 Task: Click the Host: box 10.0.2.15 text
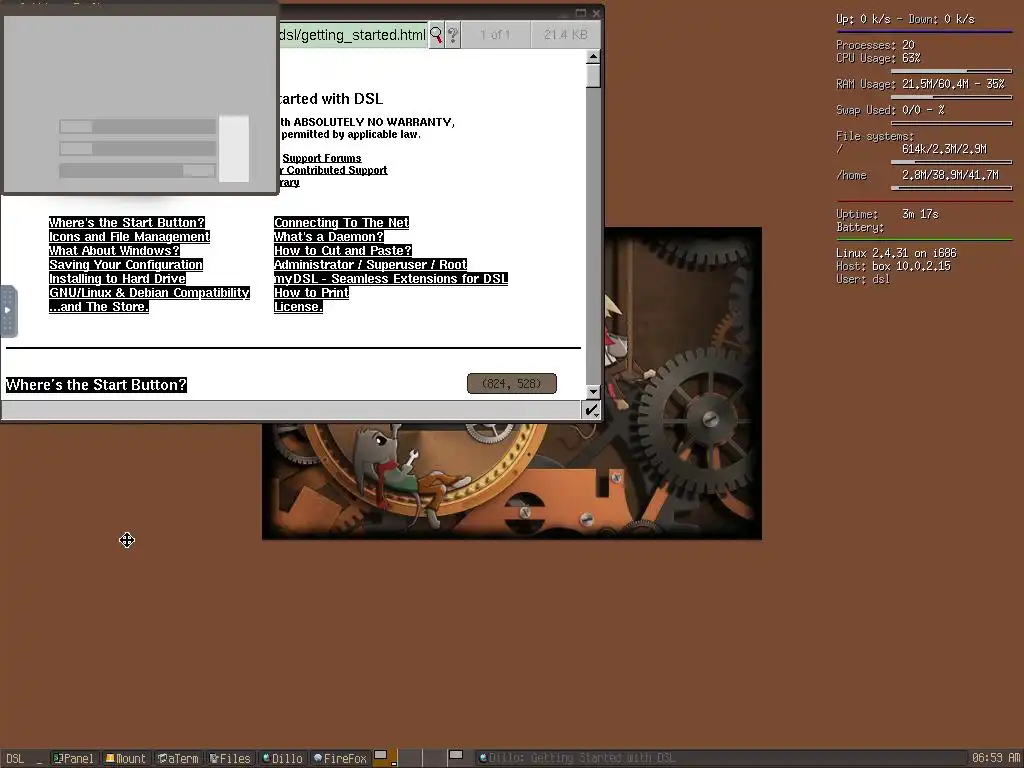click(893, 266)
